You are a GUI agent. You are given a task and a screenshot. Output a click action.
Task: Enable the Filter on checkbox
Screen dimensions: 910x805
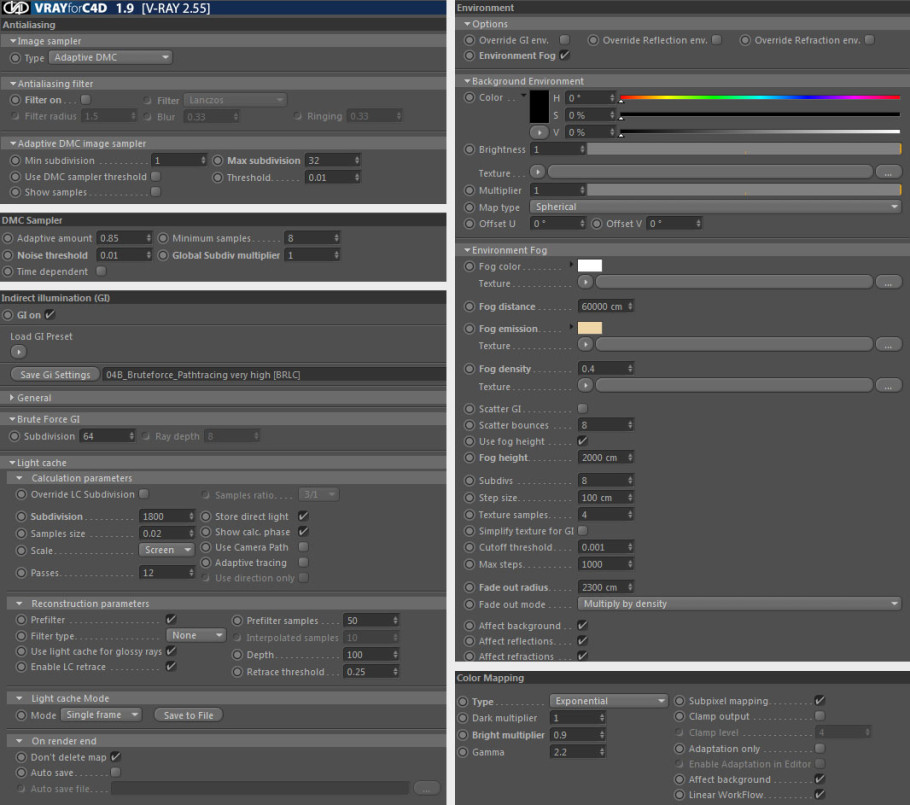pyautogui.click(x=86, y=99)
